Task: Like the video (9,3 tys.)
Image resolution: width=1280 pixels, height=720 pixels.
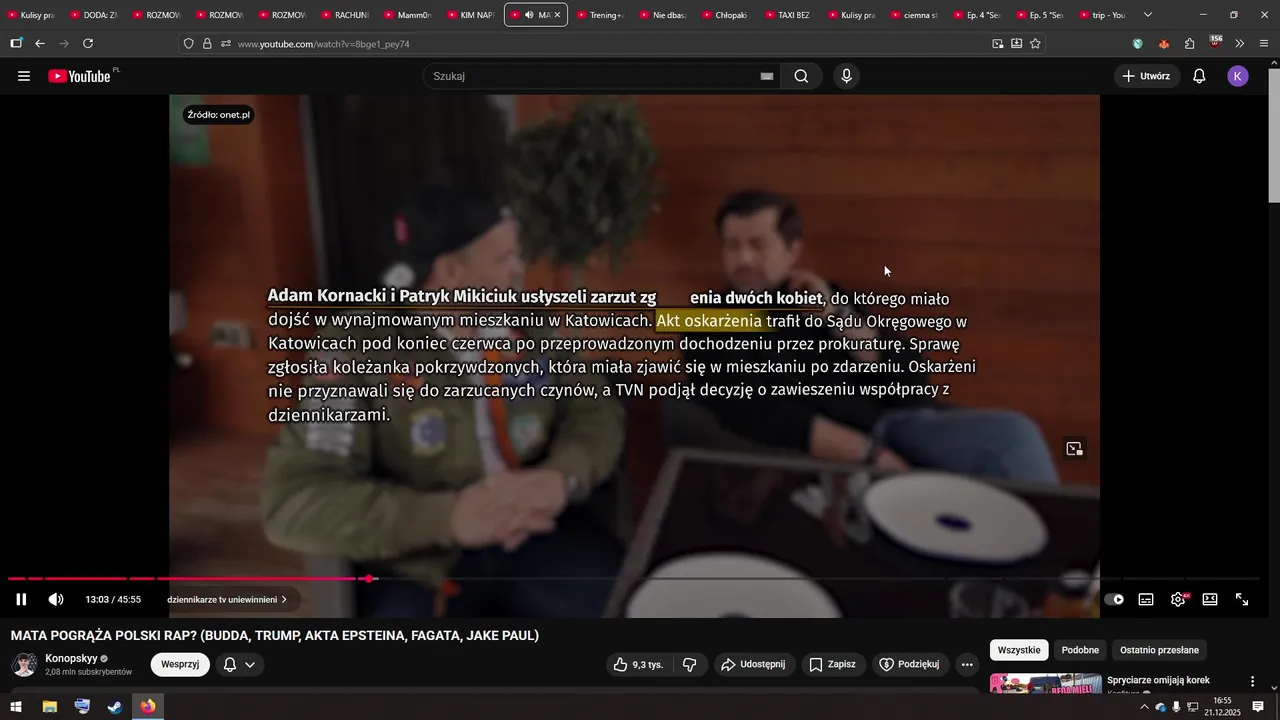Action: click(x=638, y=664)
